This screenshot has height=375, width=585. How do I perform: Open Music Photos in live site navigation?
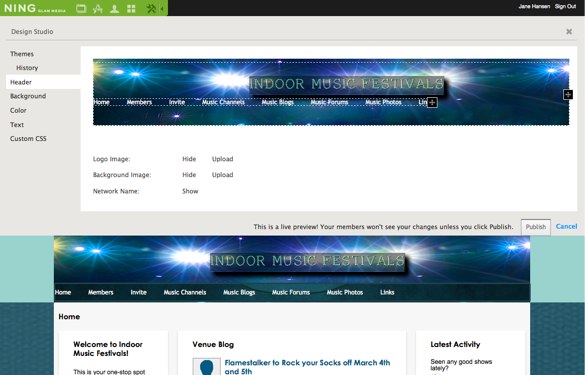[345, 292]
